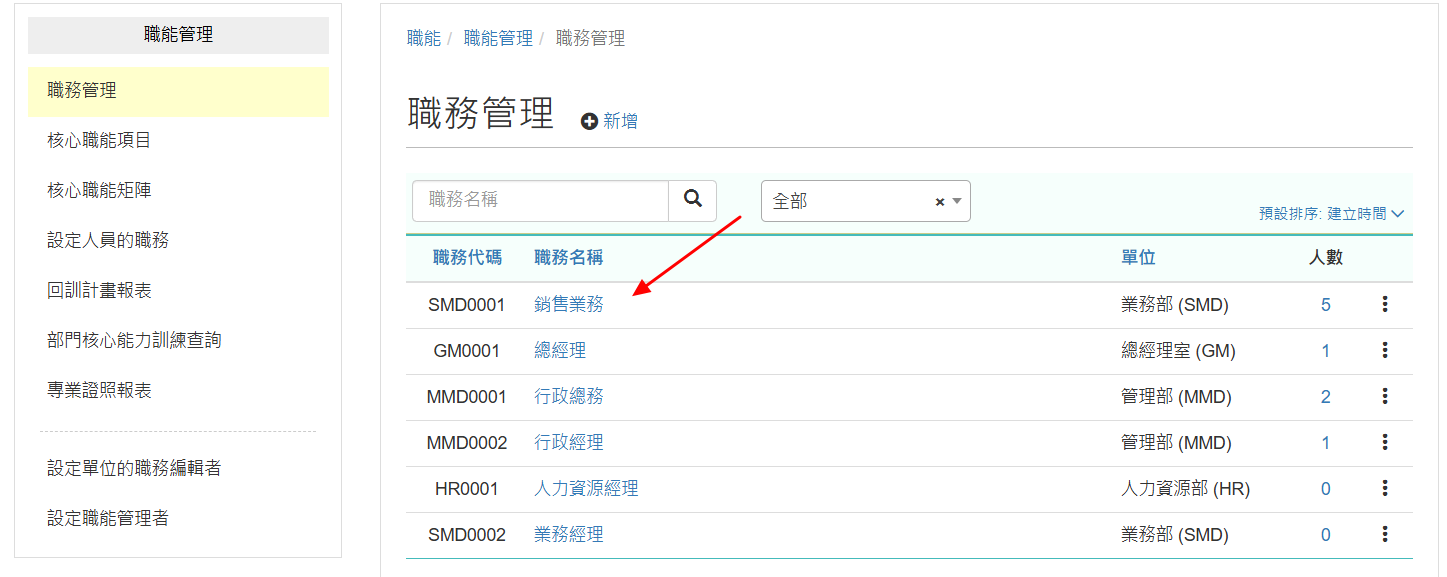Select 職務管理 in the sidebar
The width and height of the screenshot is (1447, 577).
tap(178, 91)
